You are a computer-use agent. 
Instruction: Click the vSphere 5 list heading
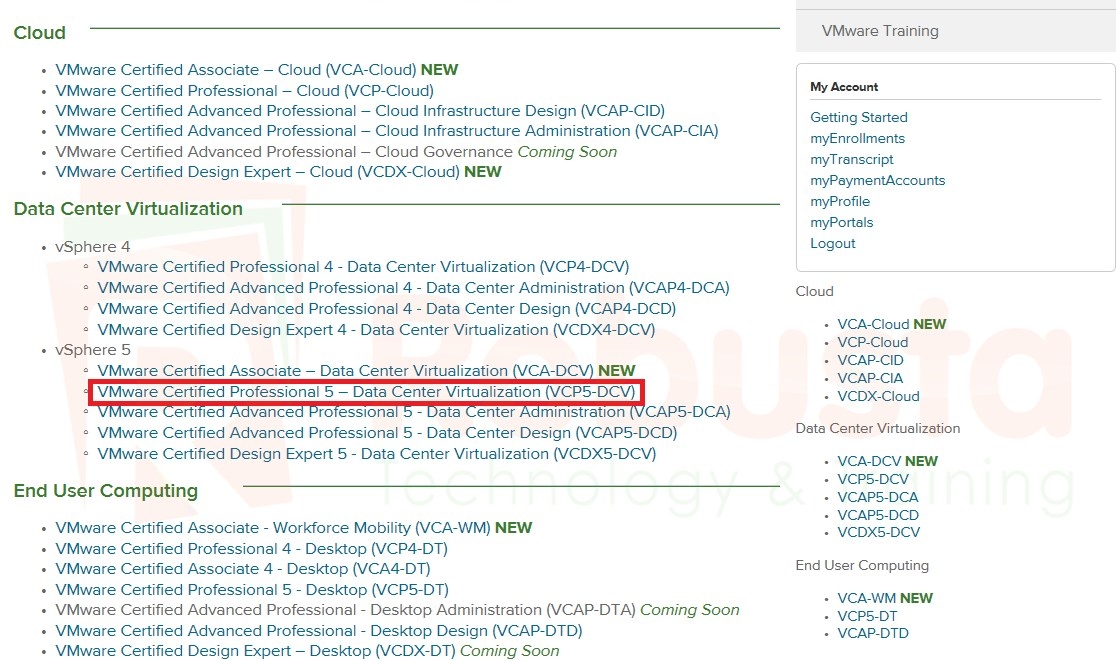pos(93,350)
